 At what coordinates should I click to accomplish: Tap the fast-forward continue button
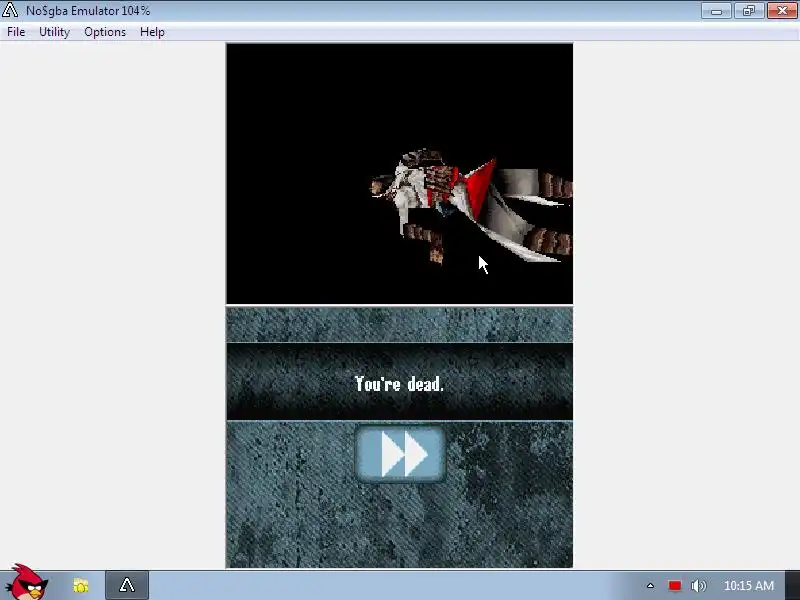401,454
